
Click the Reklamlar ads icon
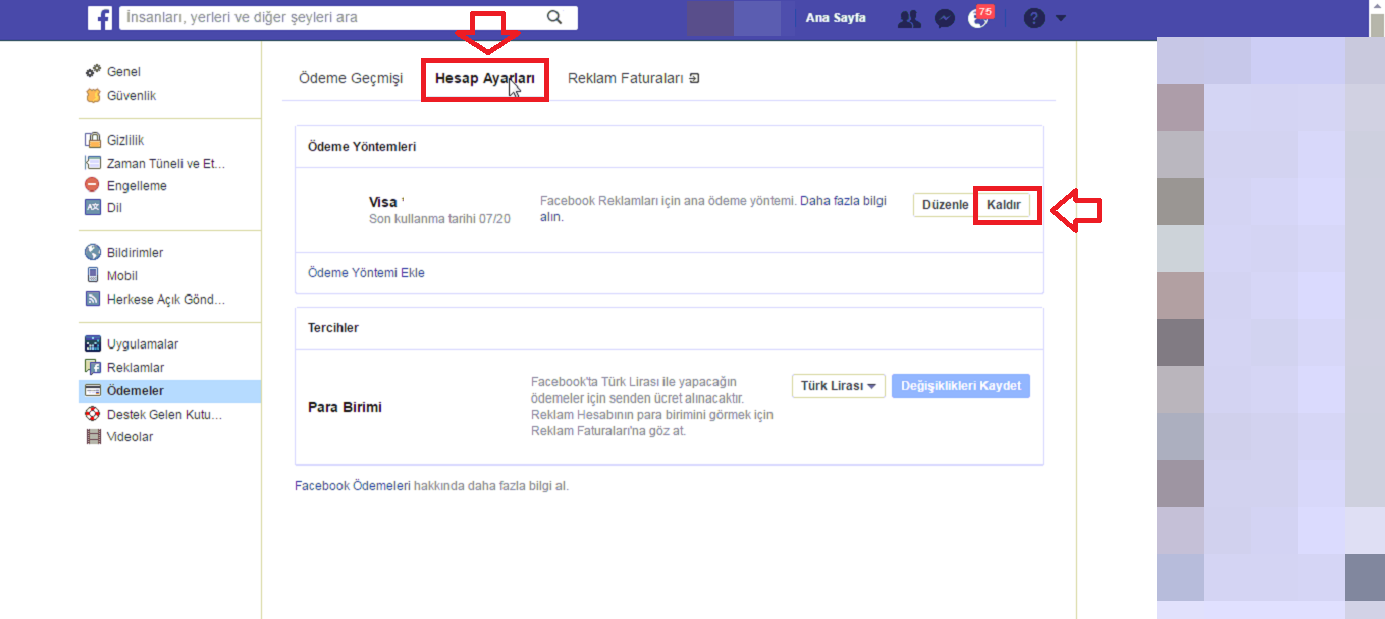(x=93, y=367)
